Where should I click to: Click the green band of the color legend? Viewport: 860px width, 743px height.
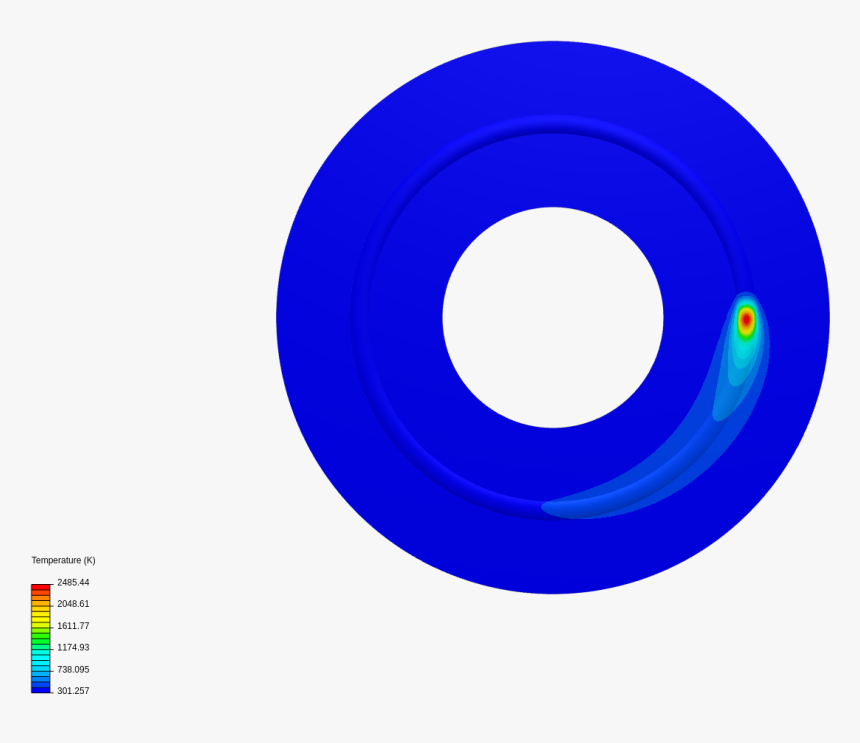coord(41,637)
